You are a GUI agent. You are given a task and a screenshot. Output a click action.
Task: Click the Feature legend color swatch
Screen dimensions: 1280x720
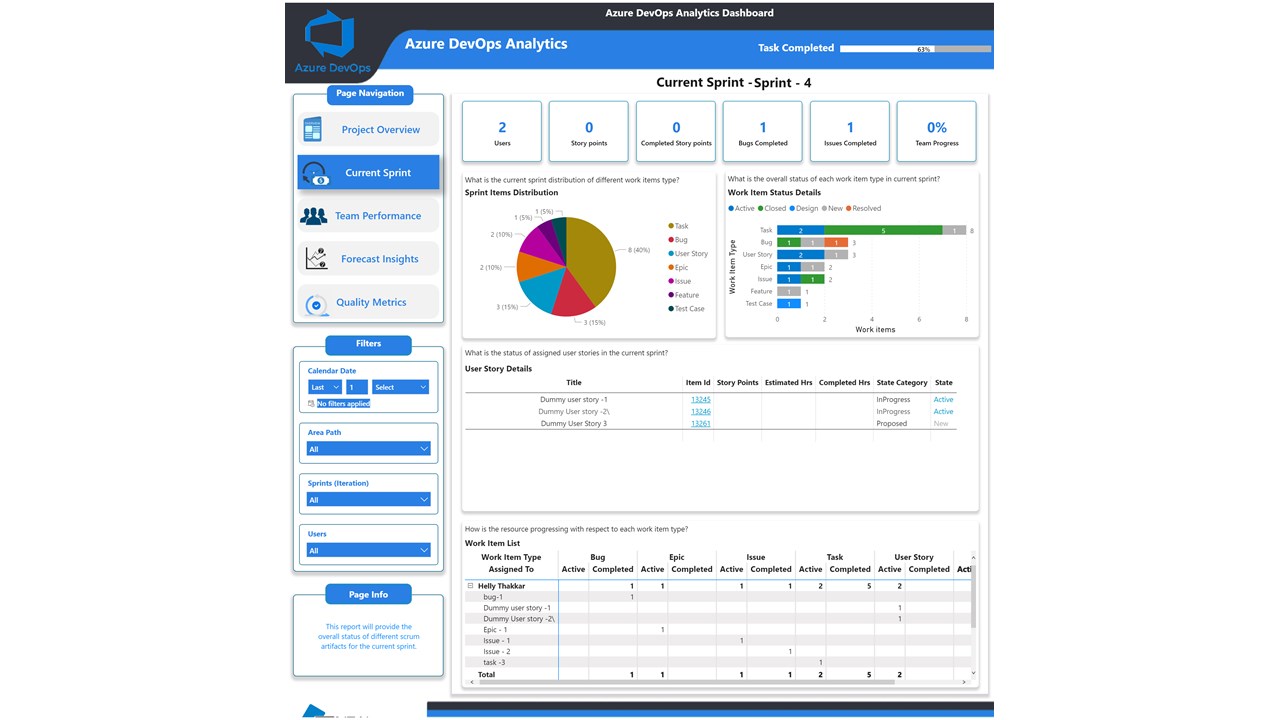(671, 295)
